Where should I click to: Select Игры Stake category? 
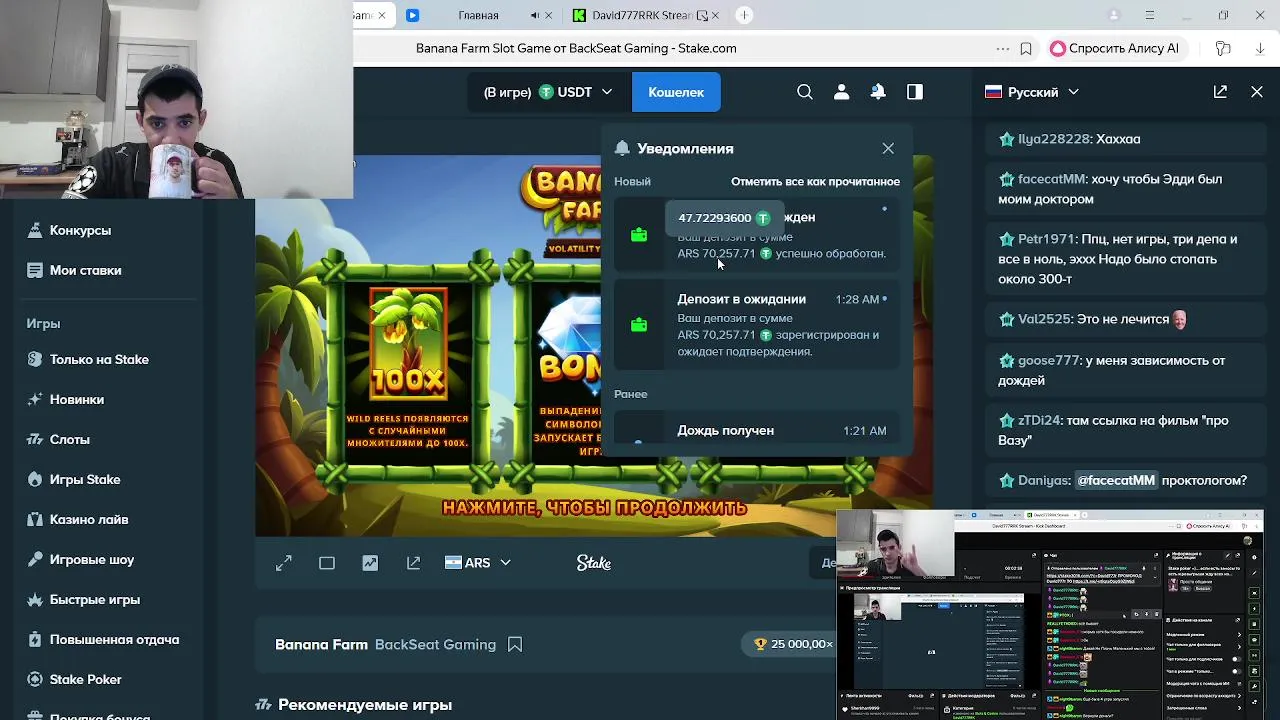pos(85,479)
